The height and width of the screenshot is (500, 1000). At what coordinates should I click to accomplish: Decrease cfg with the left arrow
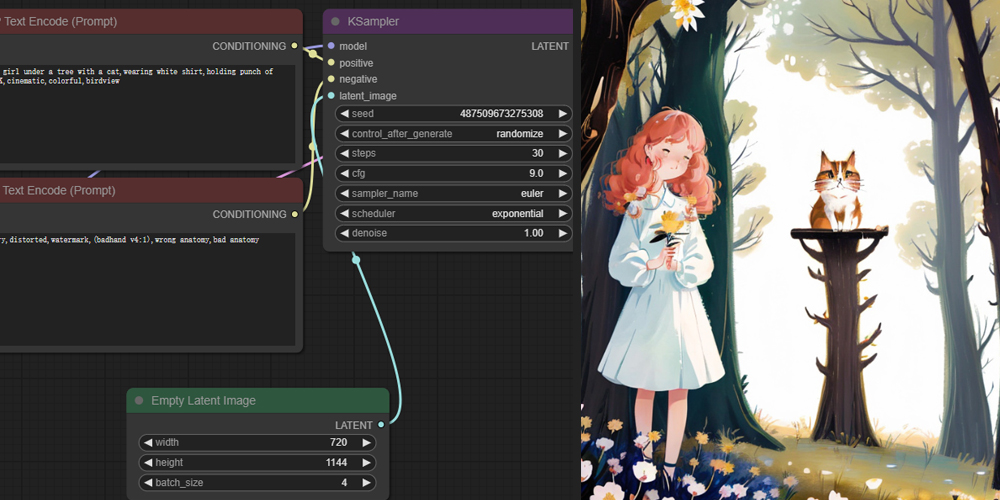pyautogui.click(x=344, y=173)
